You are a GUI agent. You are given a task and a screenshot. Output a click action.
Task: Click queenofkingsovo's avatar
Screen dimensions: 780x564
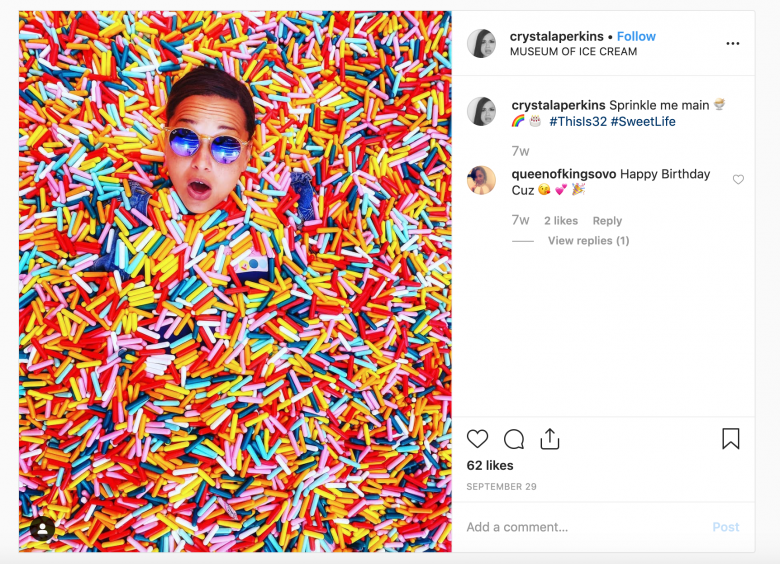[482, 180]
